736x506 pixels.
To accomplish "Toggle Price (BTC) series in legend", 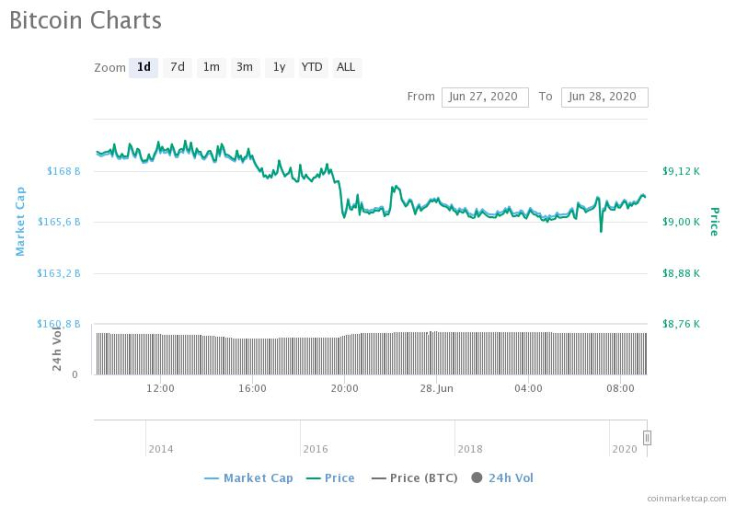I will tap(414, 478).
